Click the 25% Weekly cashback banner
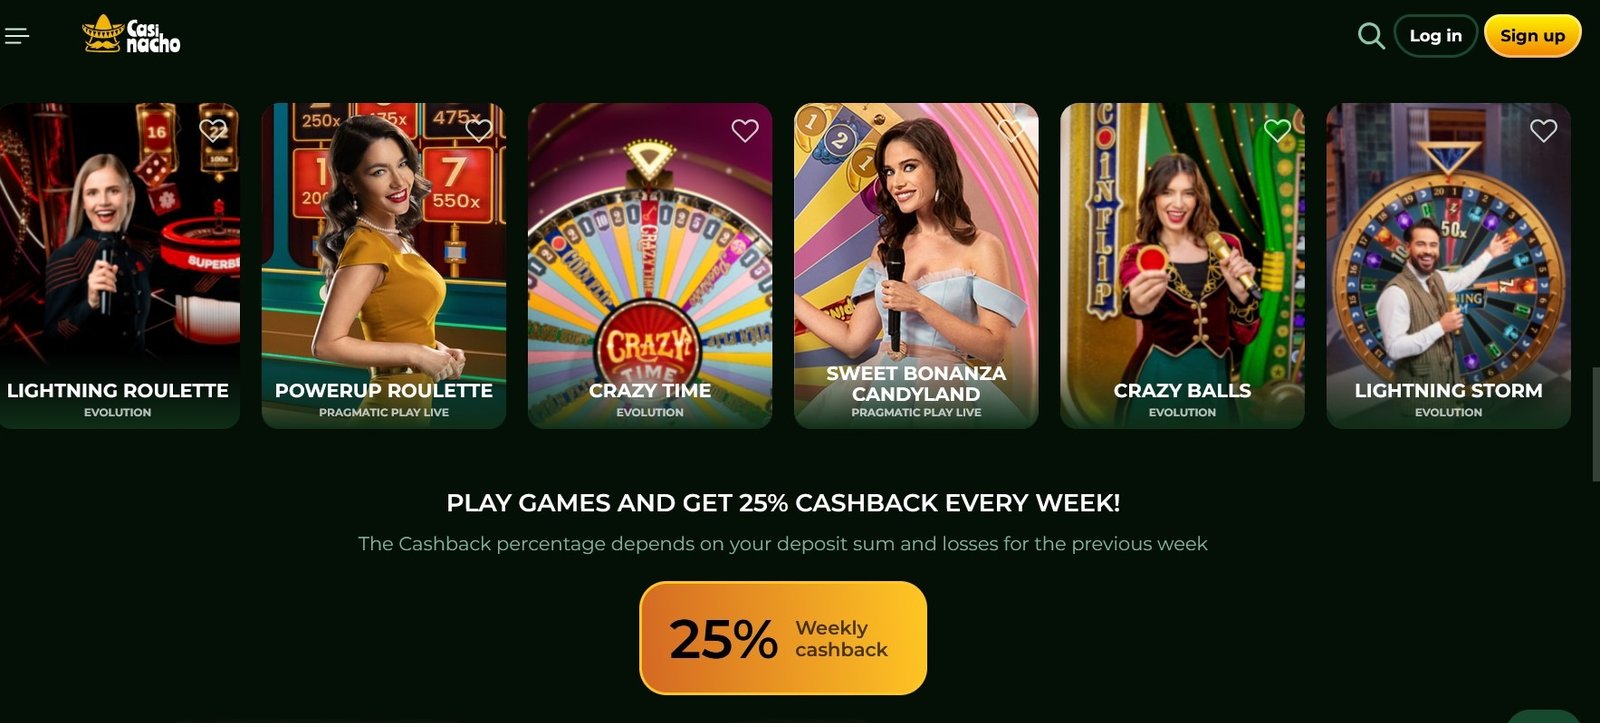Screen dimensions: 1600x723 click(783, 638)
